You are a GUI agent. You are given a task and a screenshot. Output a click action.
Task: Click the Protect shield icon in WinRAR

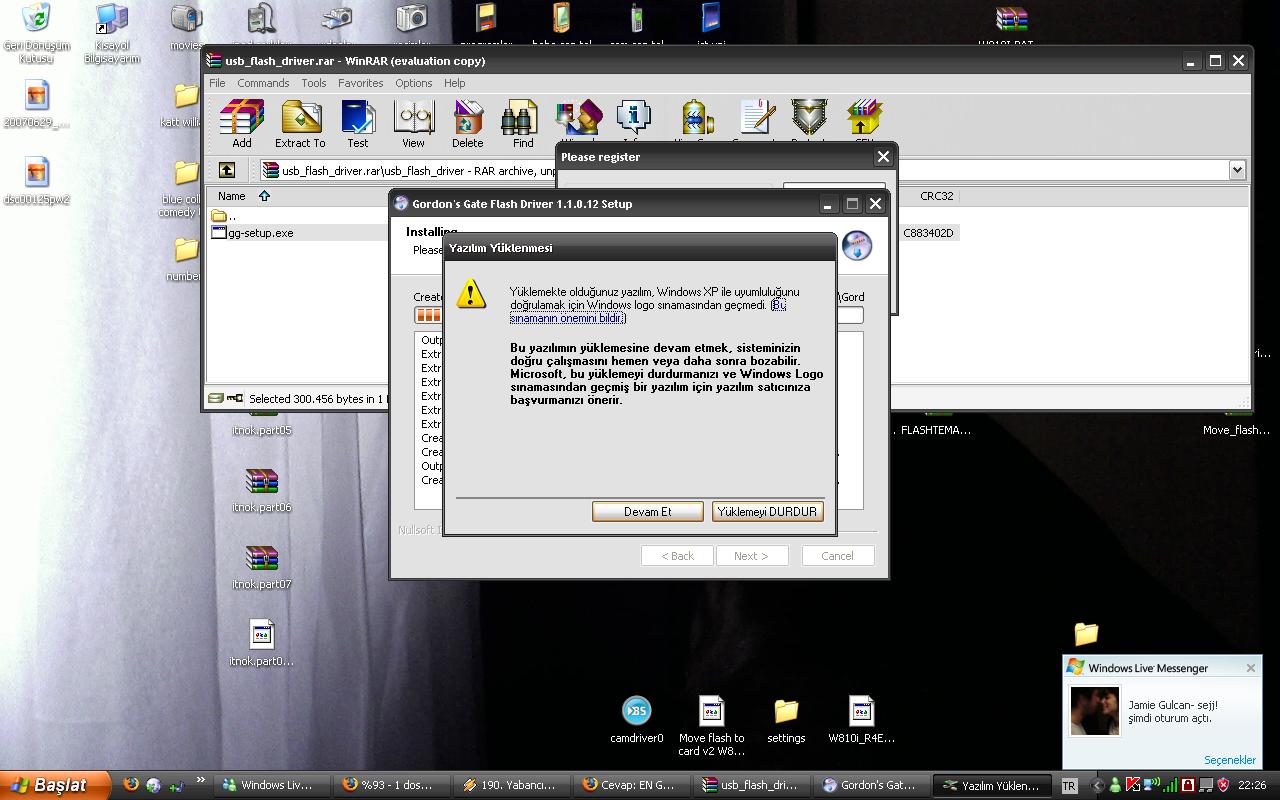pyautogui.click(x=809, y=118)
